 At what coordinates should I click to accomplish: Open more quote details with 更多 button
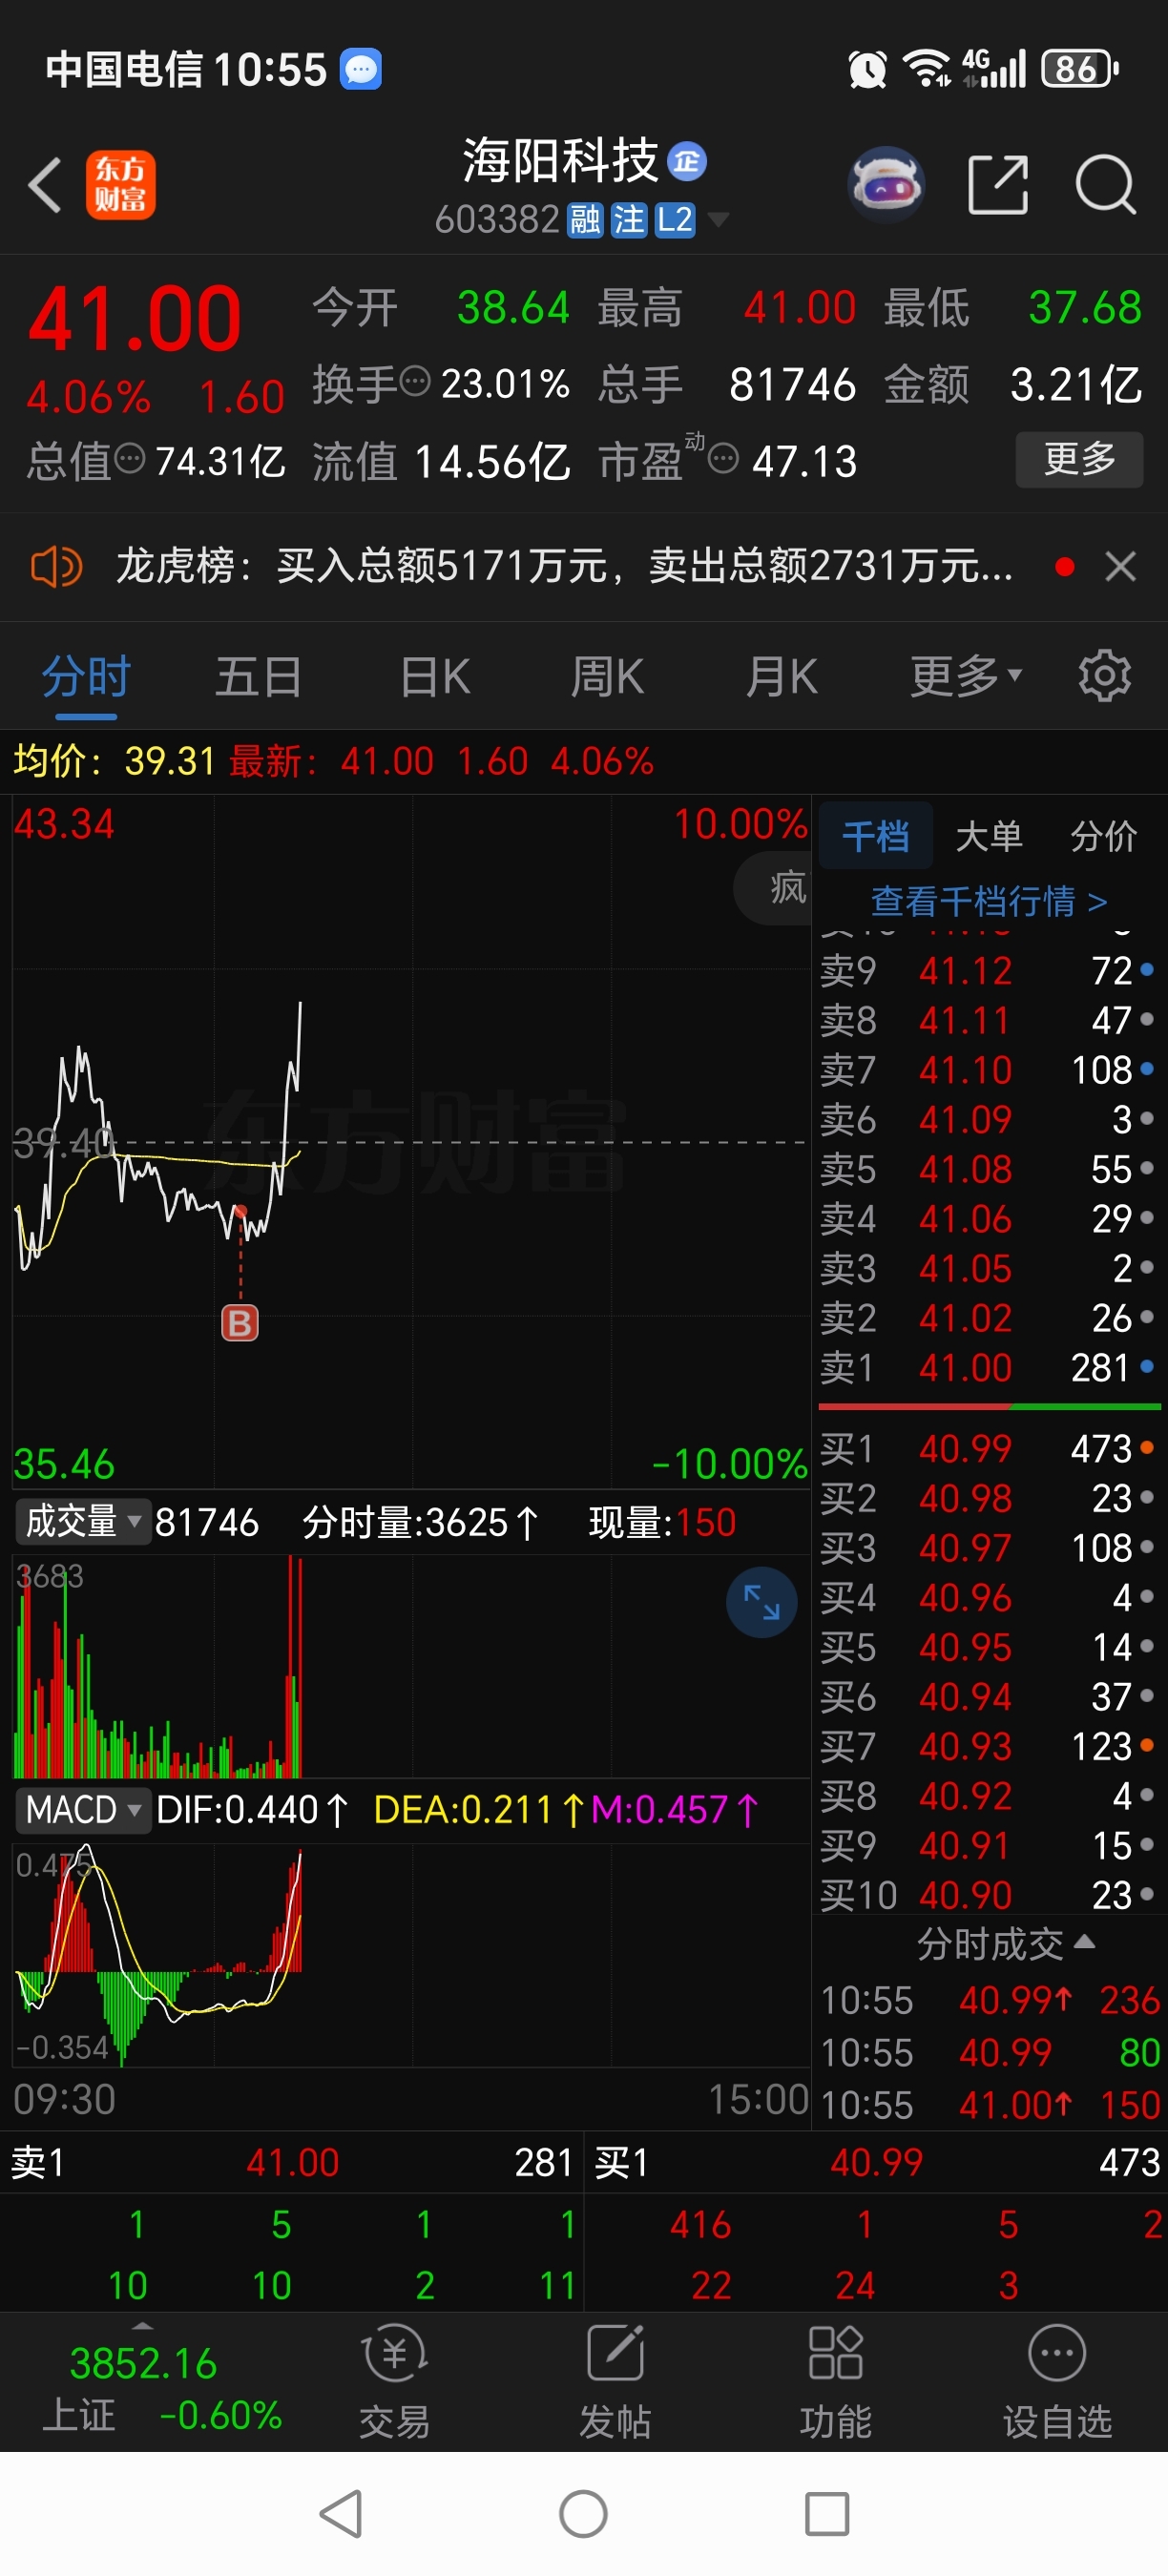click(1079, 459)
